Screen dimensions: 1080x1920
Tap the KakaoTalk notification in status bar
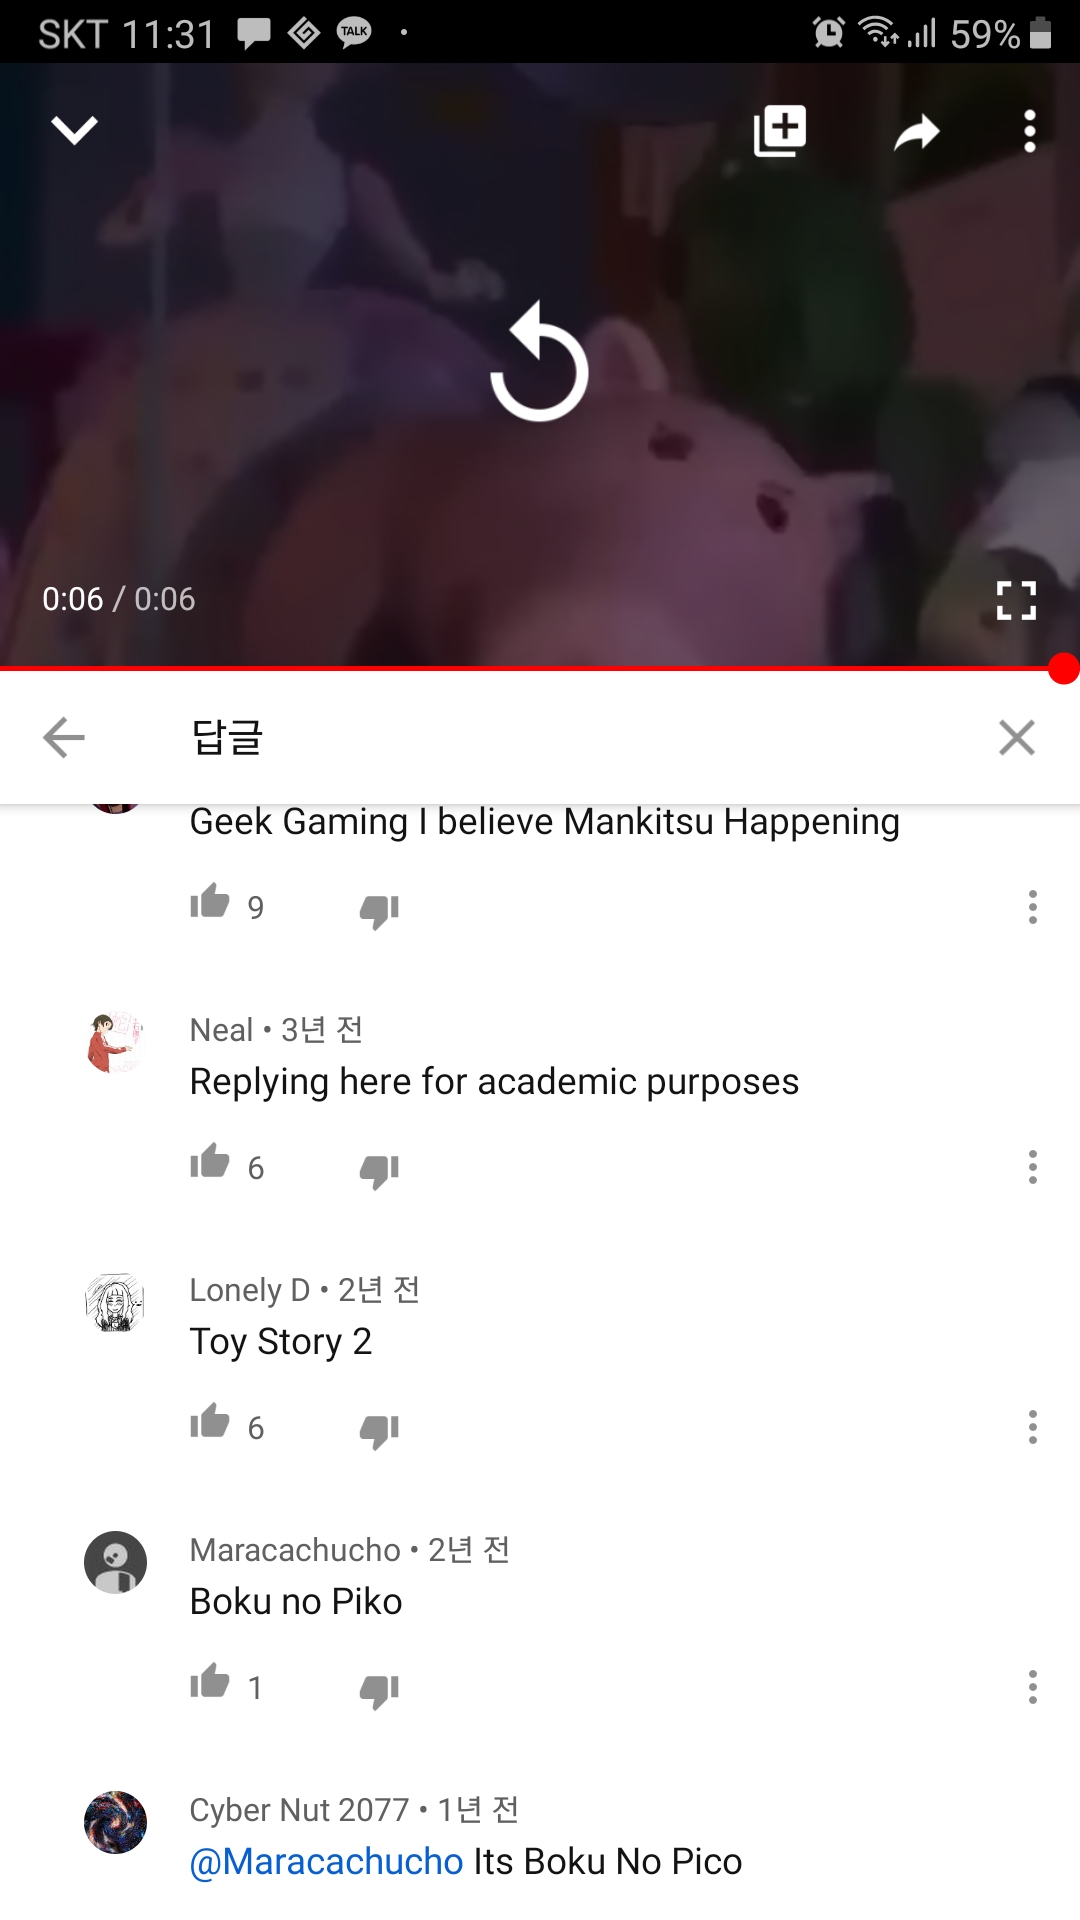pyautogui.click(x=354, y=33)
